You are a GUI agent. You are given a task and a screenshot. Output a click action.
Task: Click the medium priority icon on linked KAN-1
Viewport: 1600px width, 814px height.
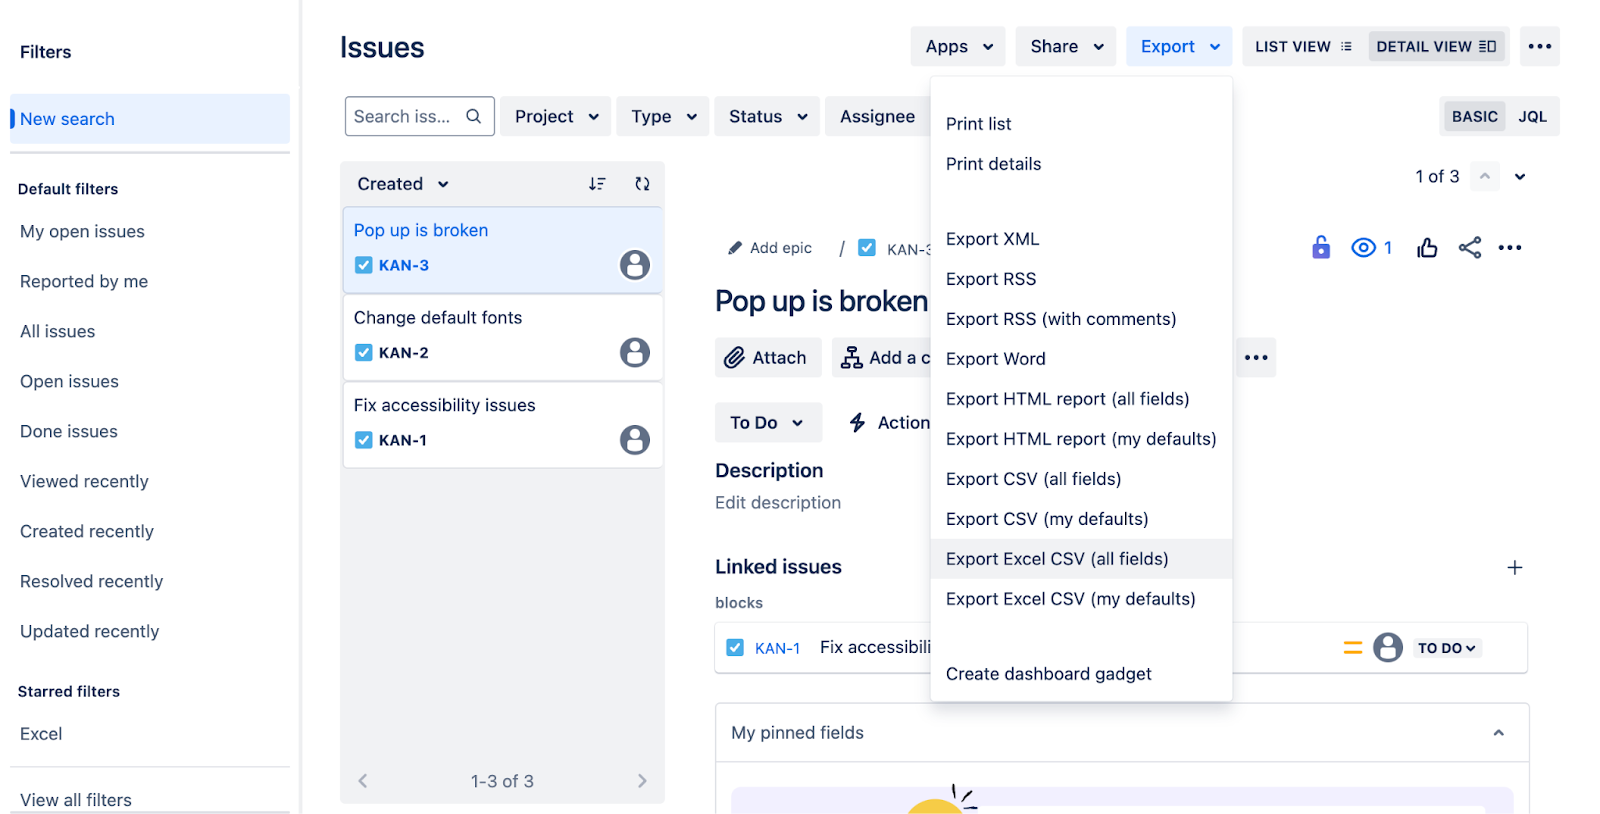pyautogui.click(x=1353, y=648)
